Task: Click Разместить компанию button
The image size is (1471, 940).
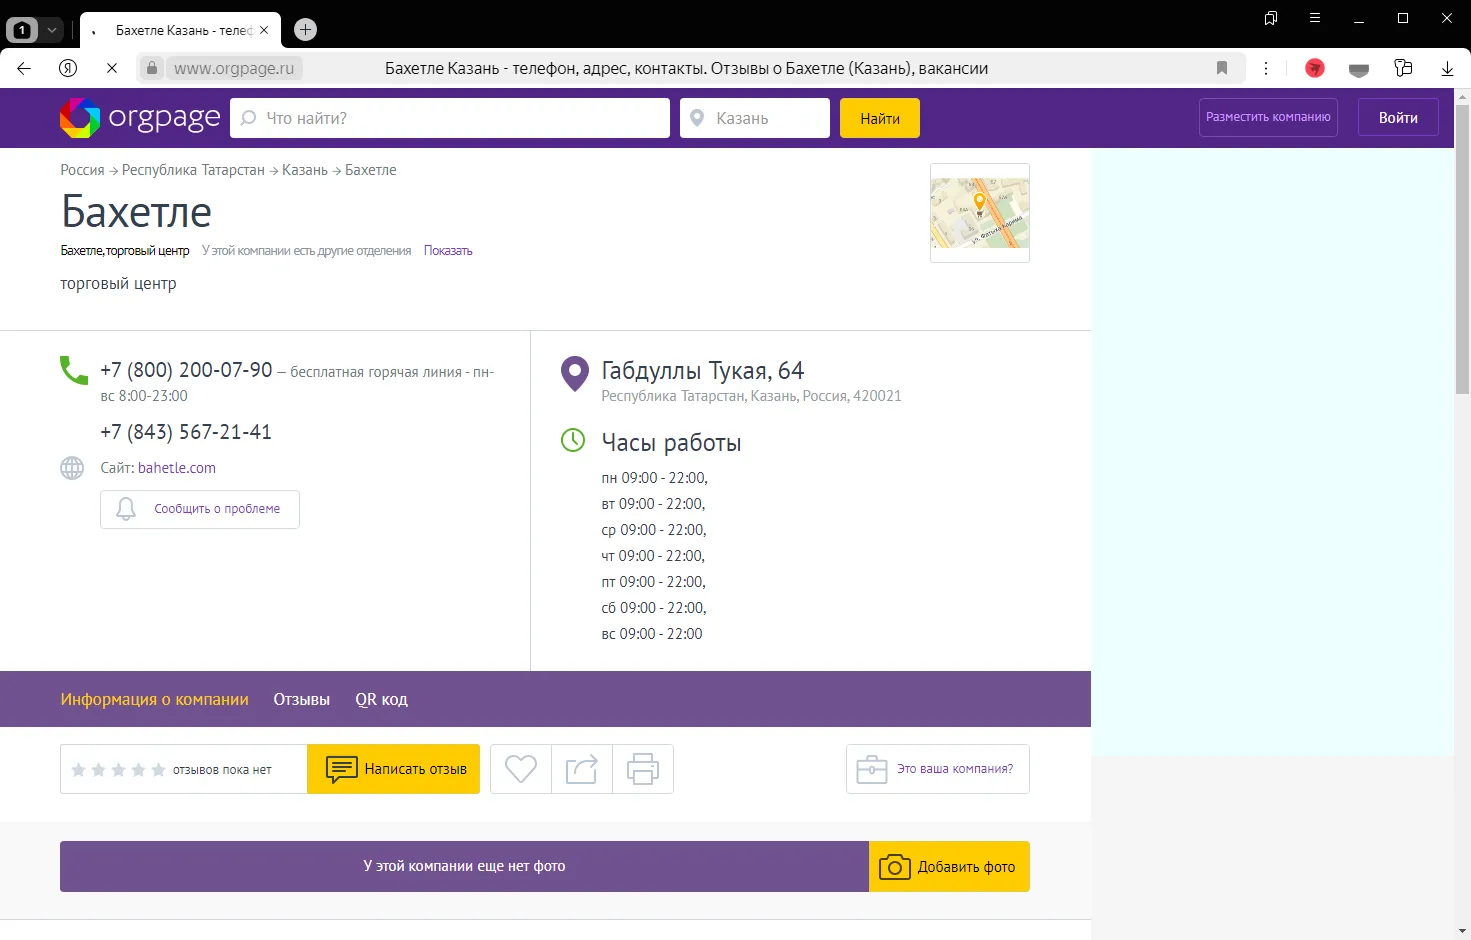Action: 1268,117
